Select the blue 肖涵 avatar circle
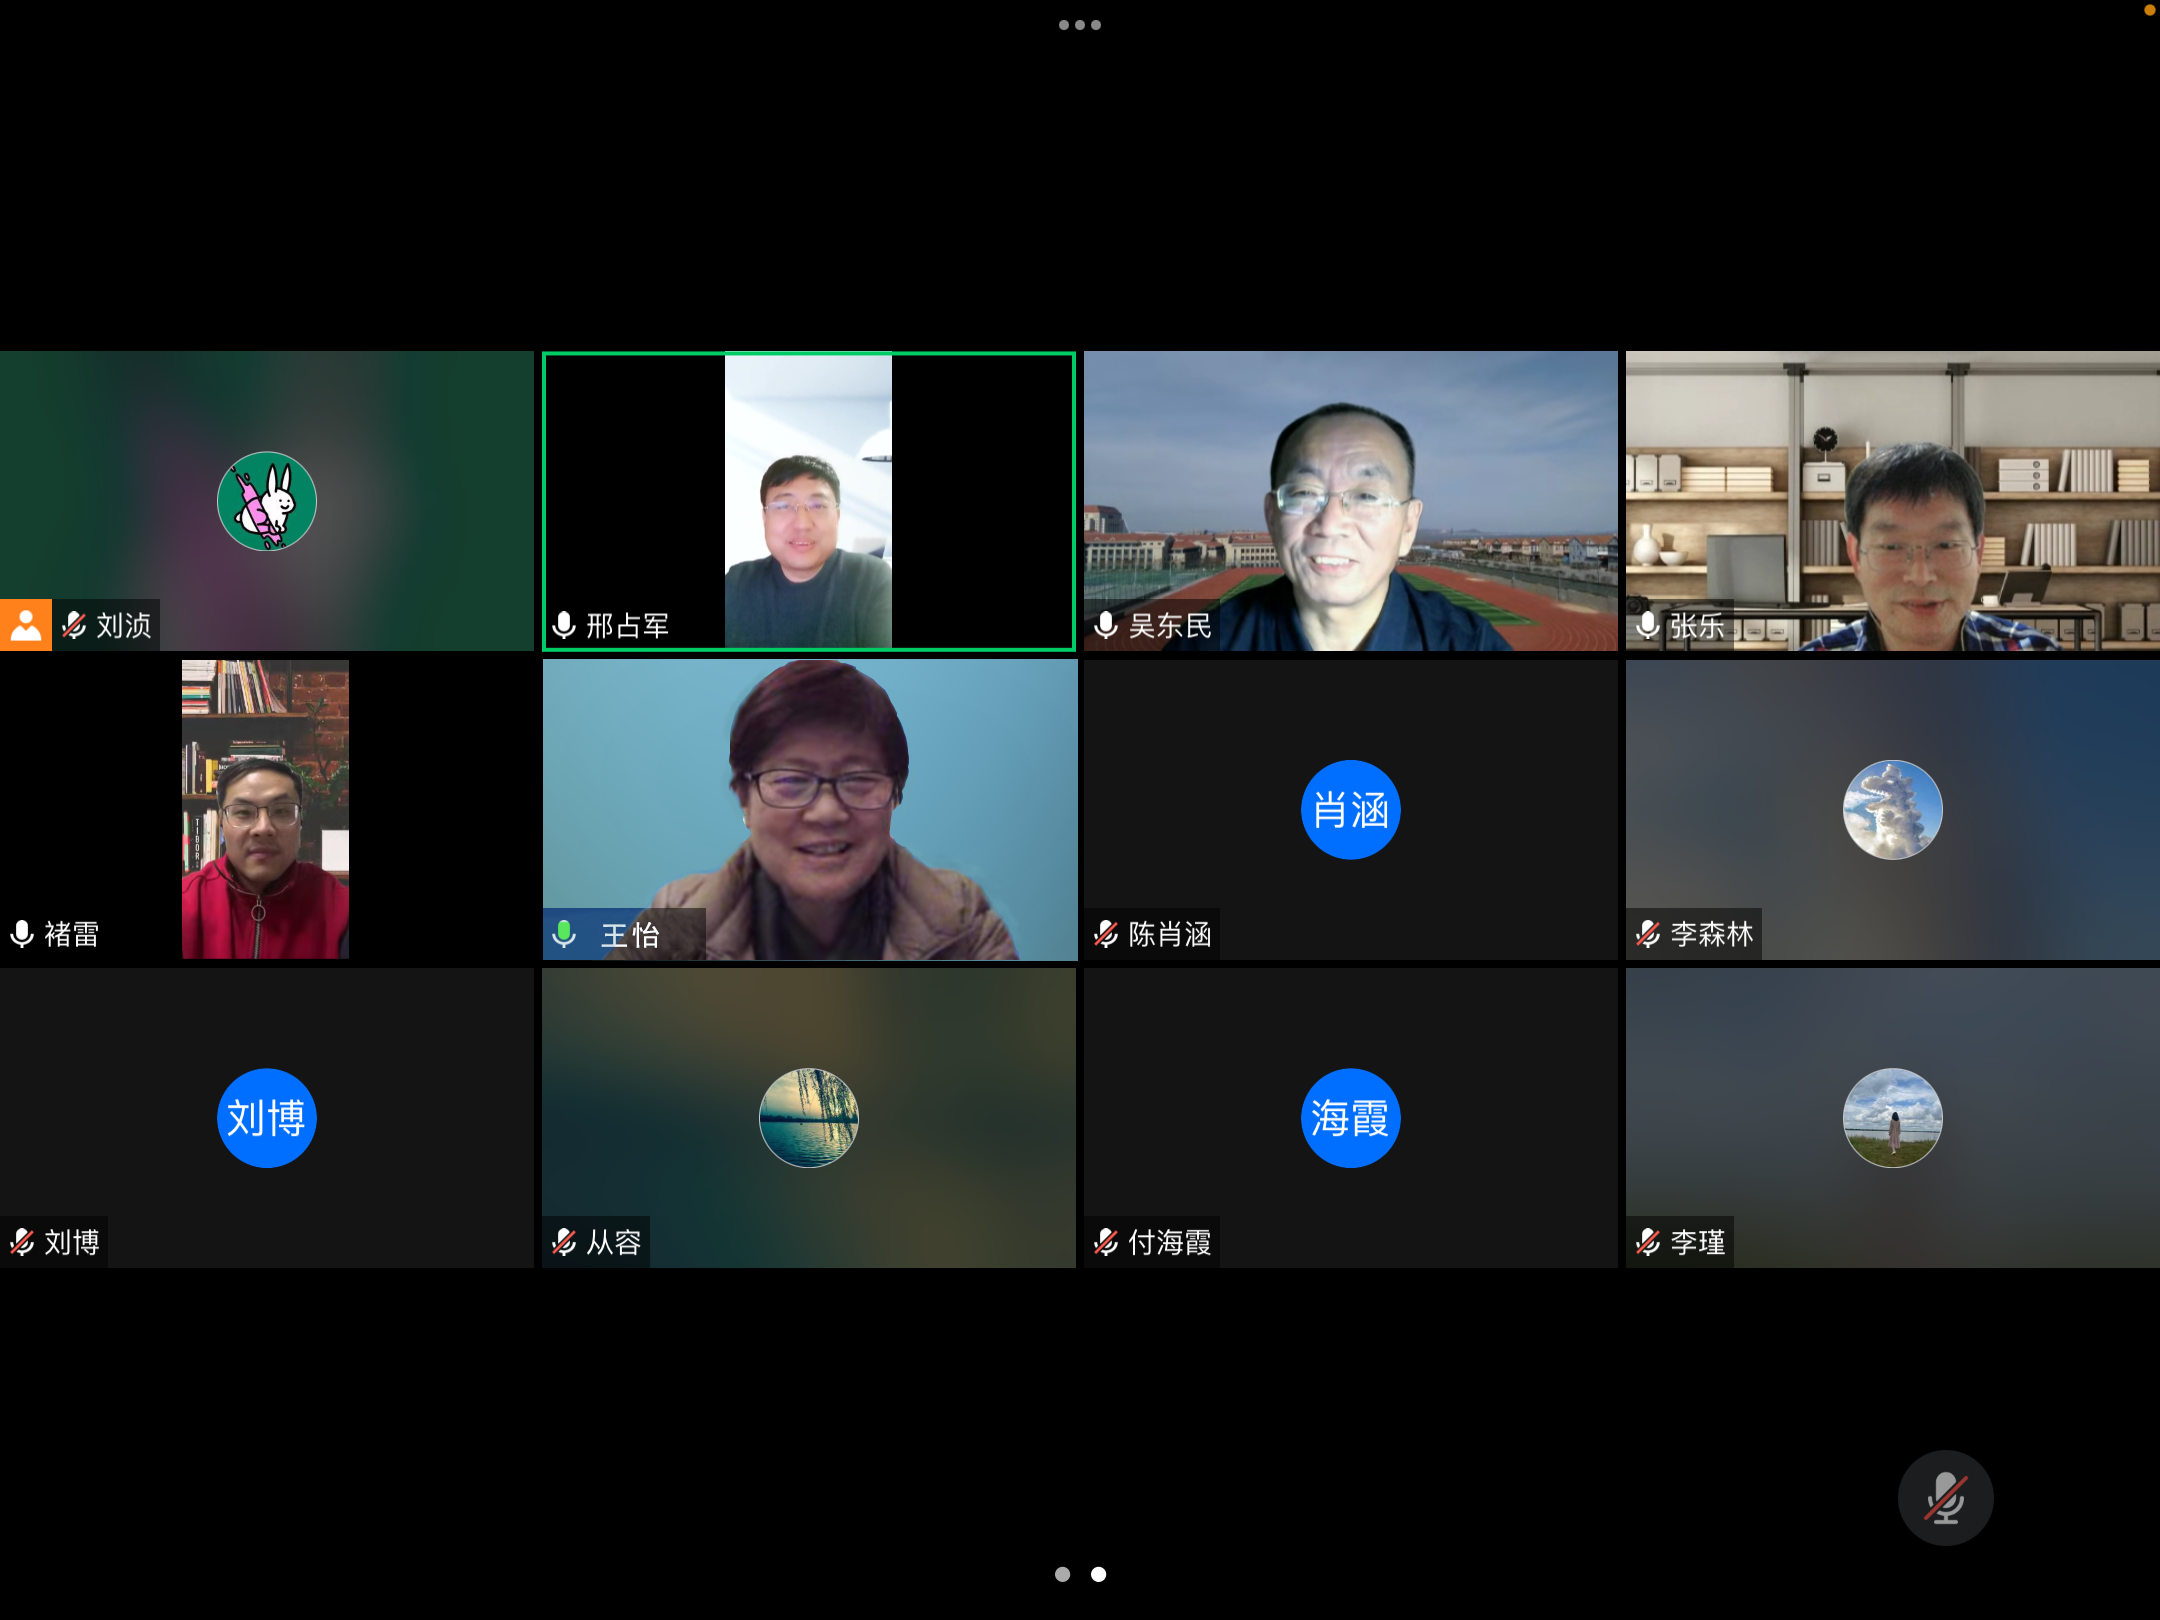Image resolution: width=2160 pixels, height=1620 pixels. click(1350, 809)
